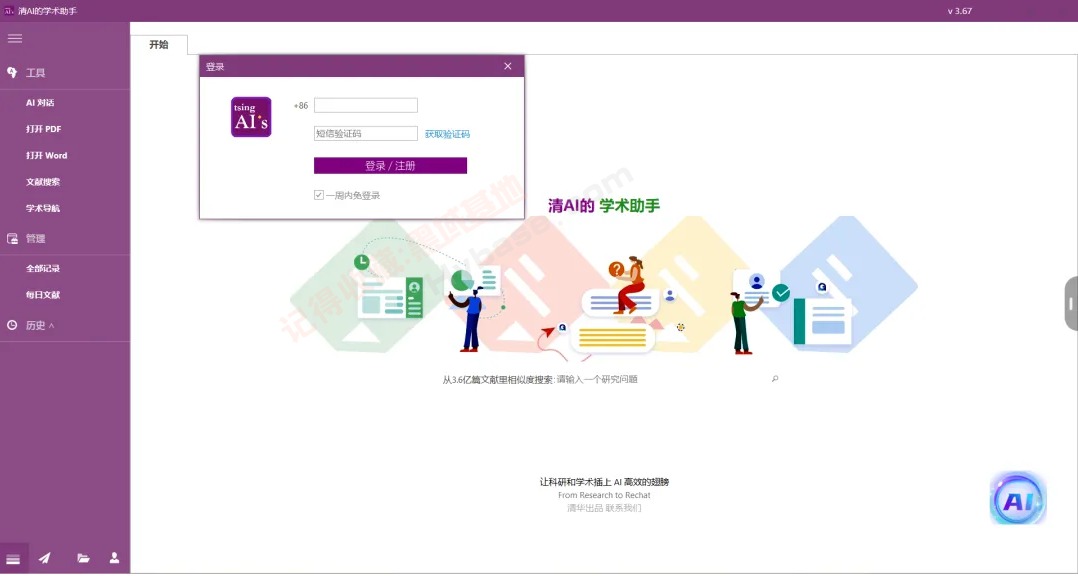The image size is (1078, 576).
Task: Click the tsing AI's logo in login dialog
Action: 251,117
